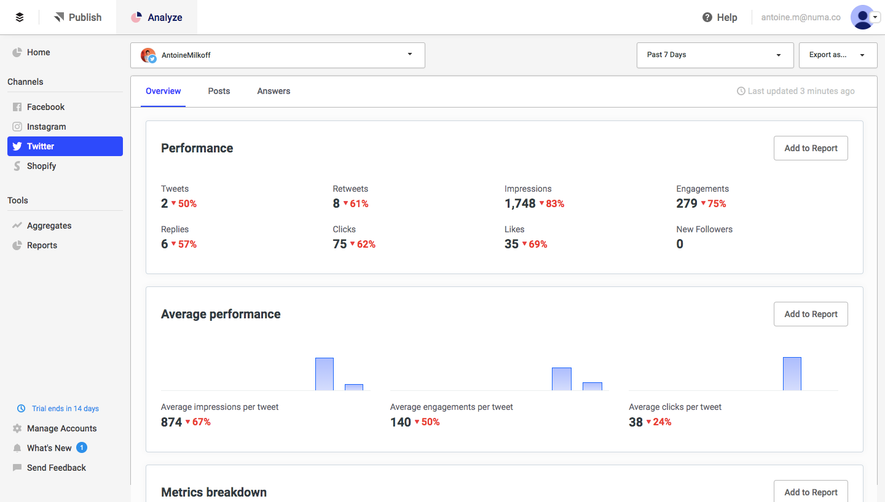Click the average clicks per tweet bar
This screenshot has width=885, height=502.
click(792, 374)
